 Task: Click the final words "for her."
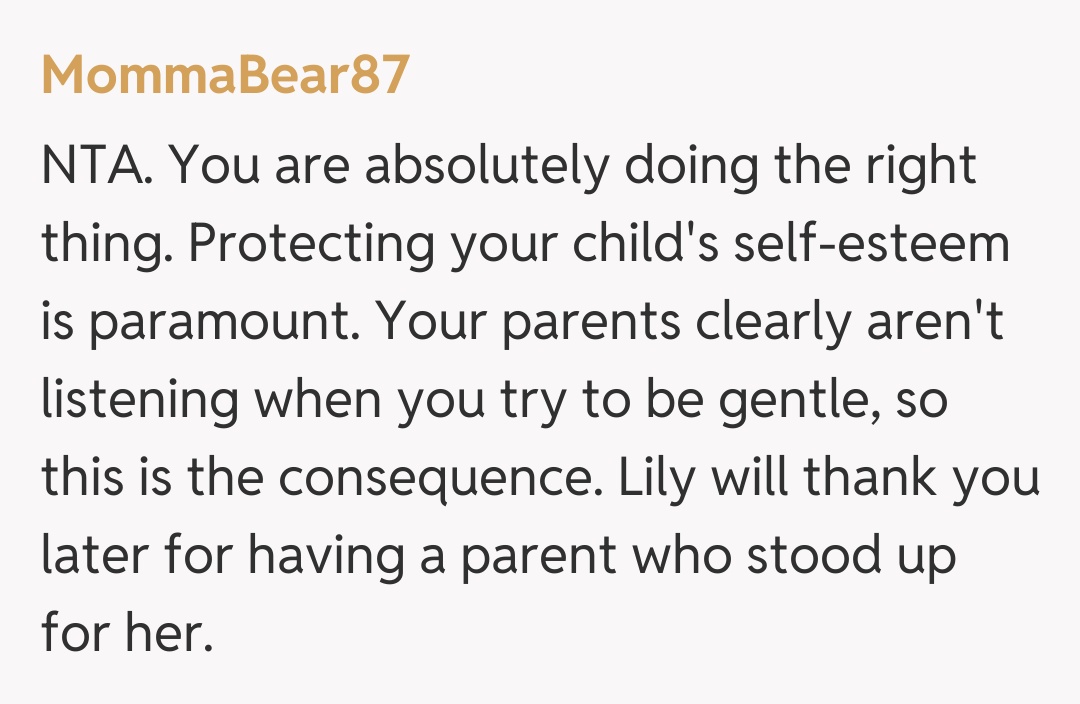point(127,634)
